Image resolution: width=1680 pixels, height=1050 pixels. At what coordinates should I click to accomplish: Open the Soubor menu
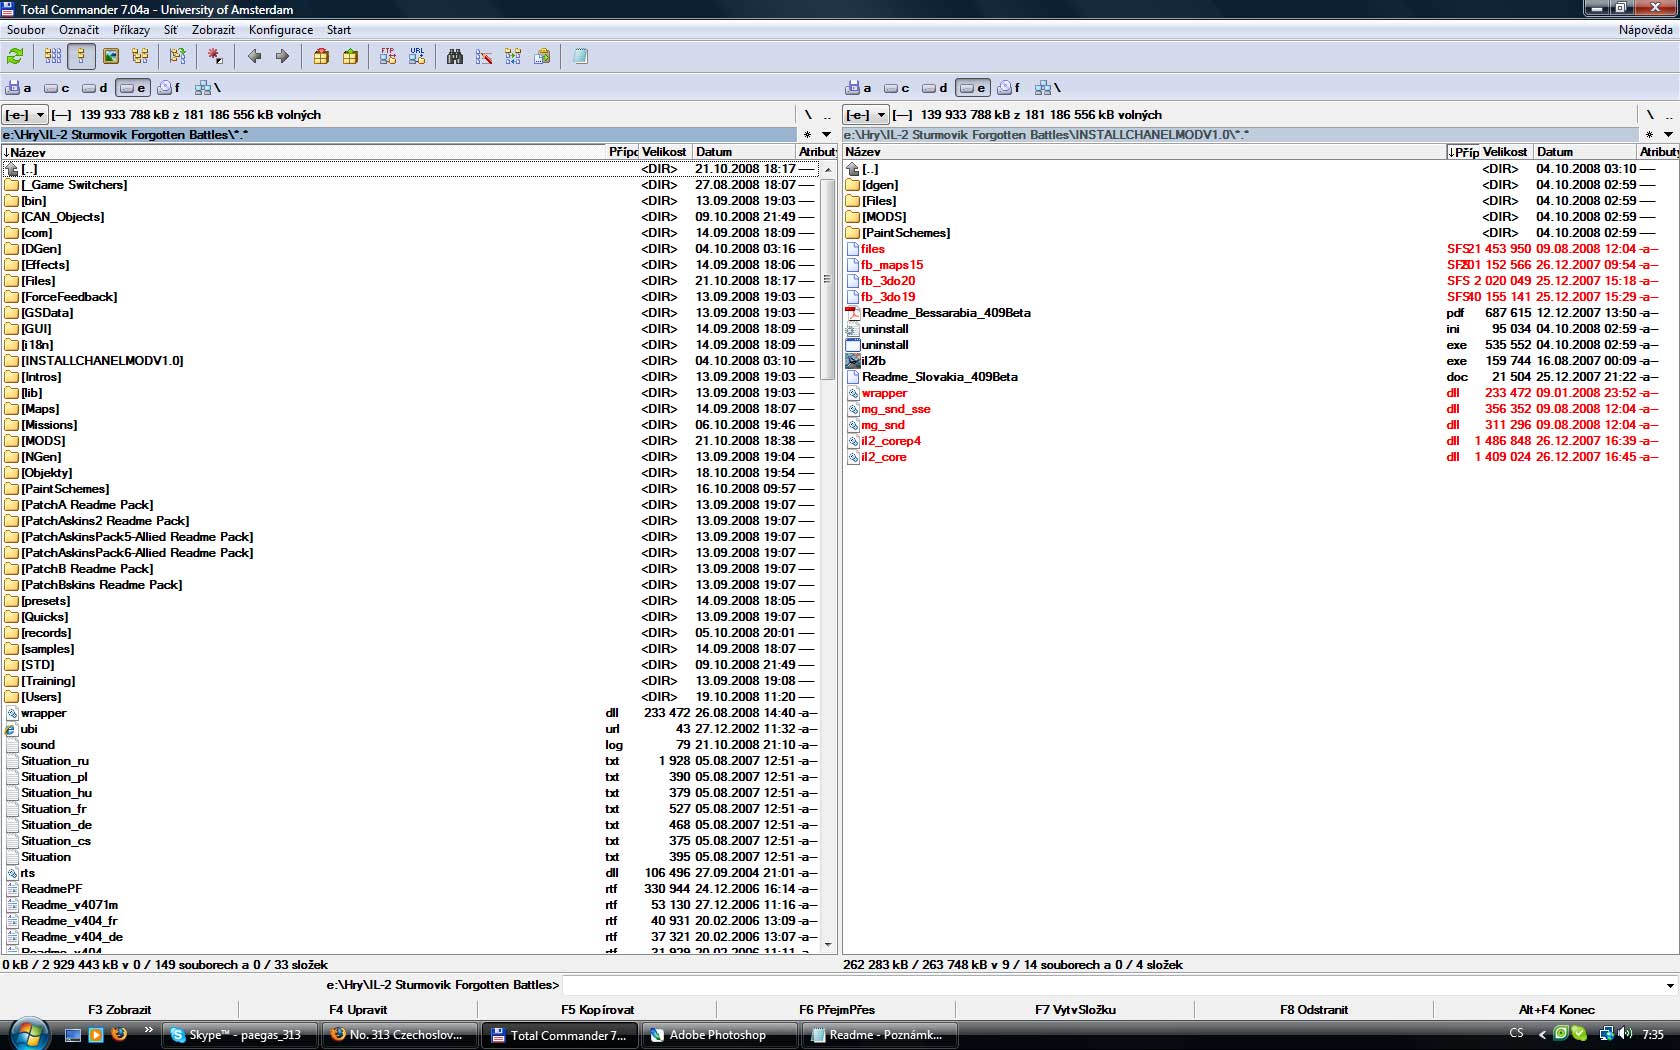[26, 30]
